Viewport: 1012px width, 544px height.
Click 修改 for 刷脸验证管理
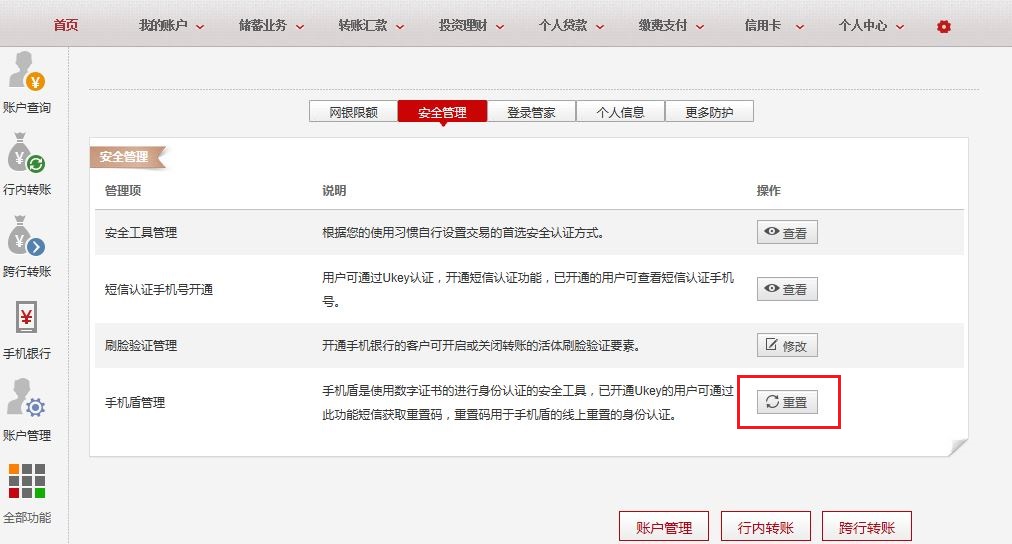787,345
